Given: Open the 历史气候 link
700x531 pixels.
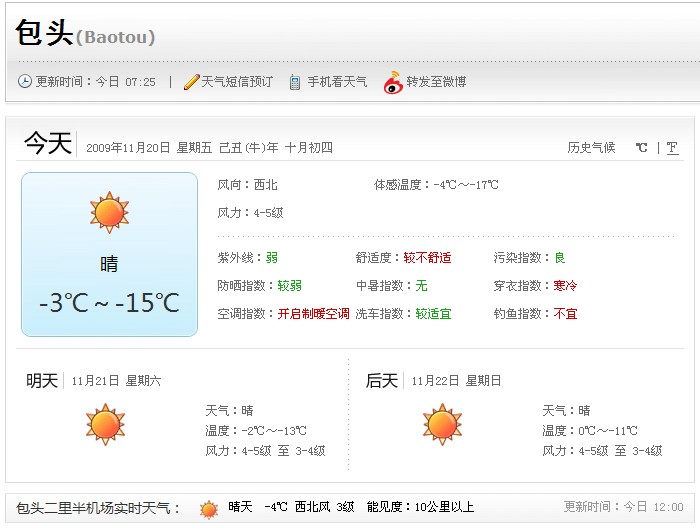Looking at the screenshot, I should [x=591, y=148].
